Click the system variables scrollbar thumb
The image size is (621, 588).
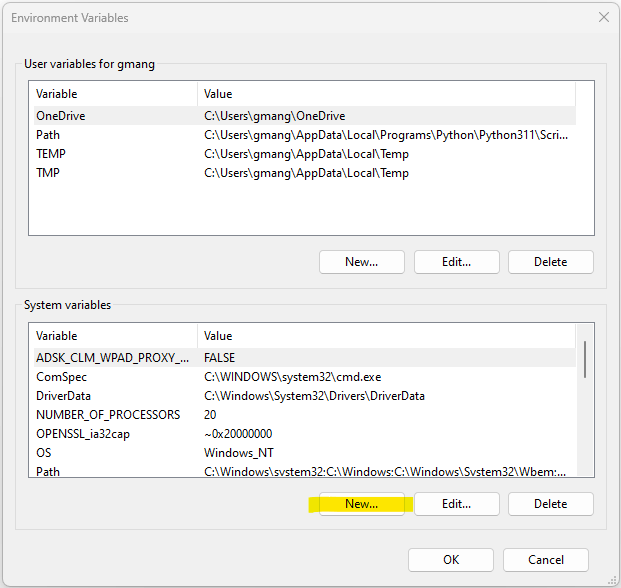point(585,359)
